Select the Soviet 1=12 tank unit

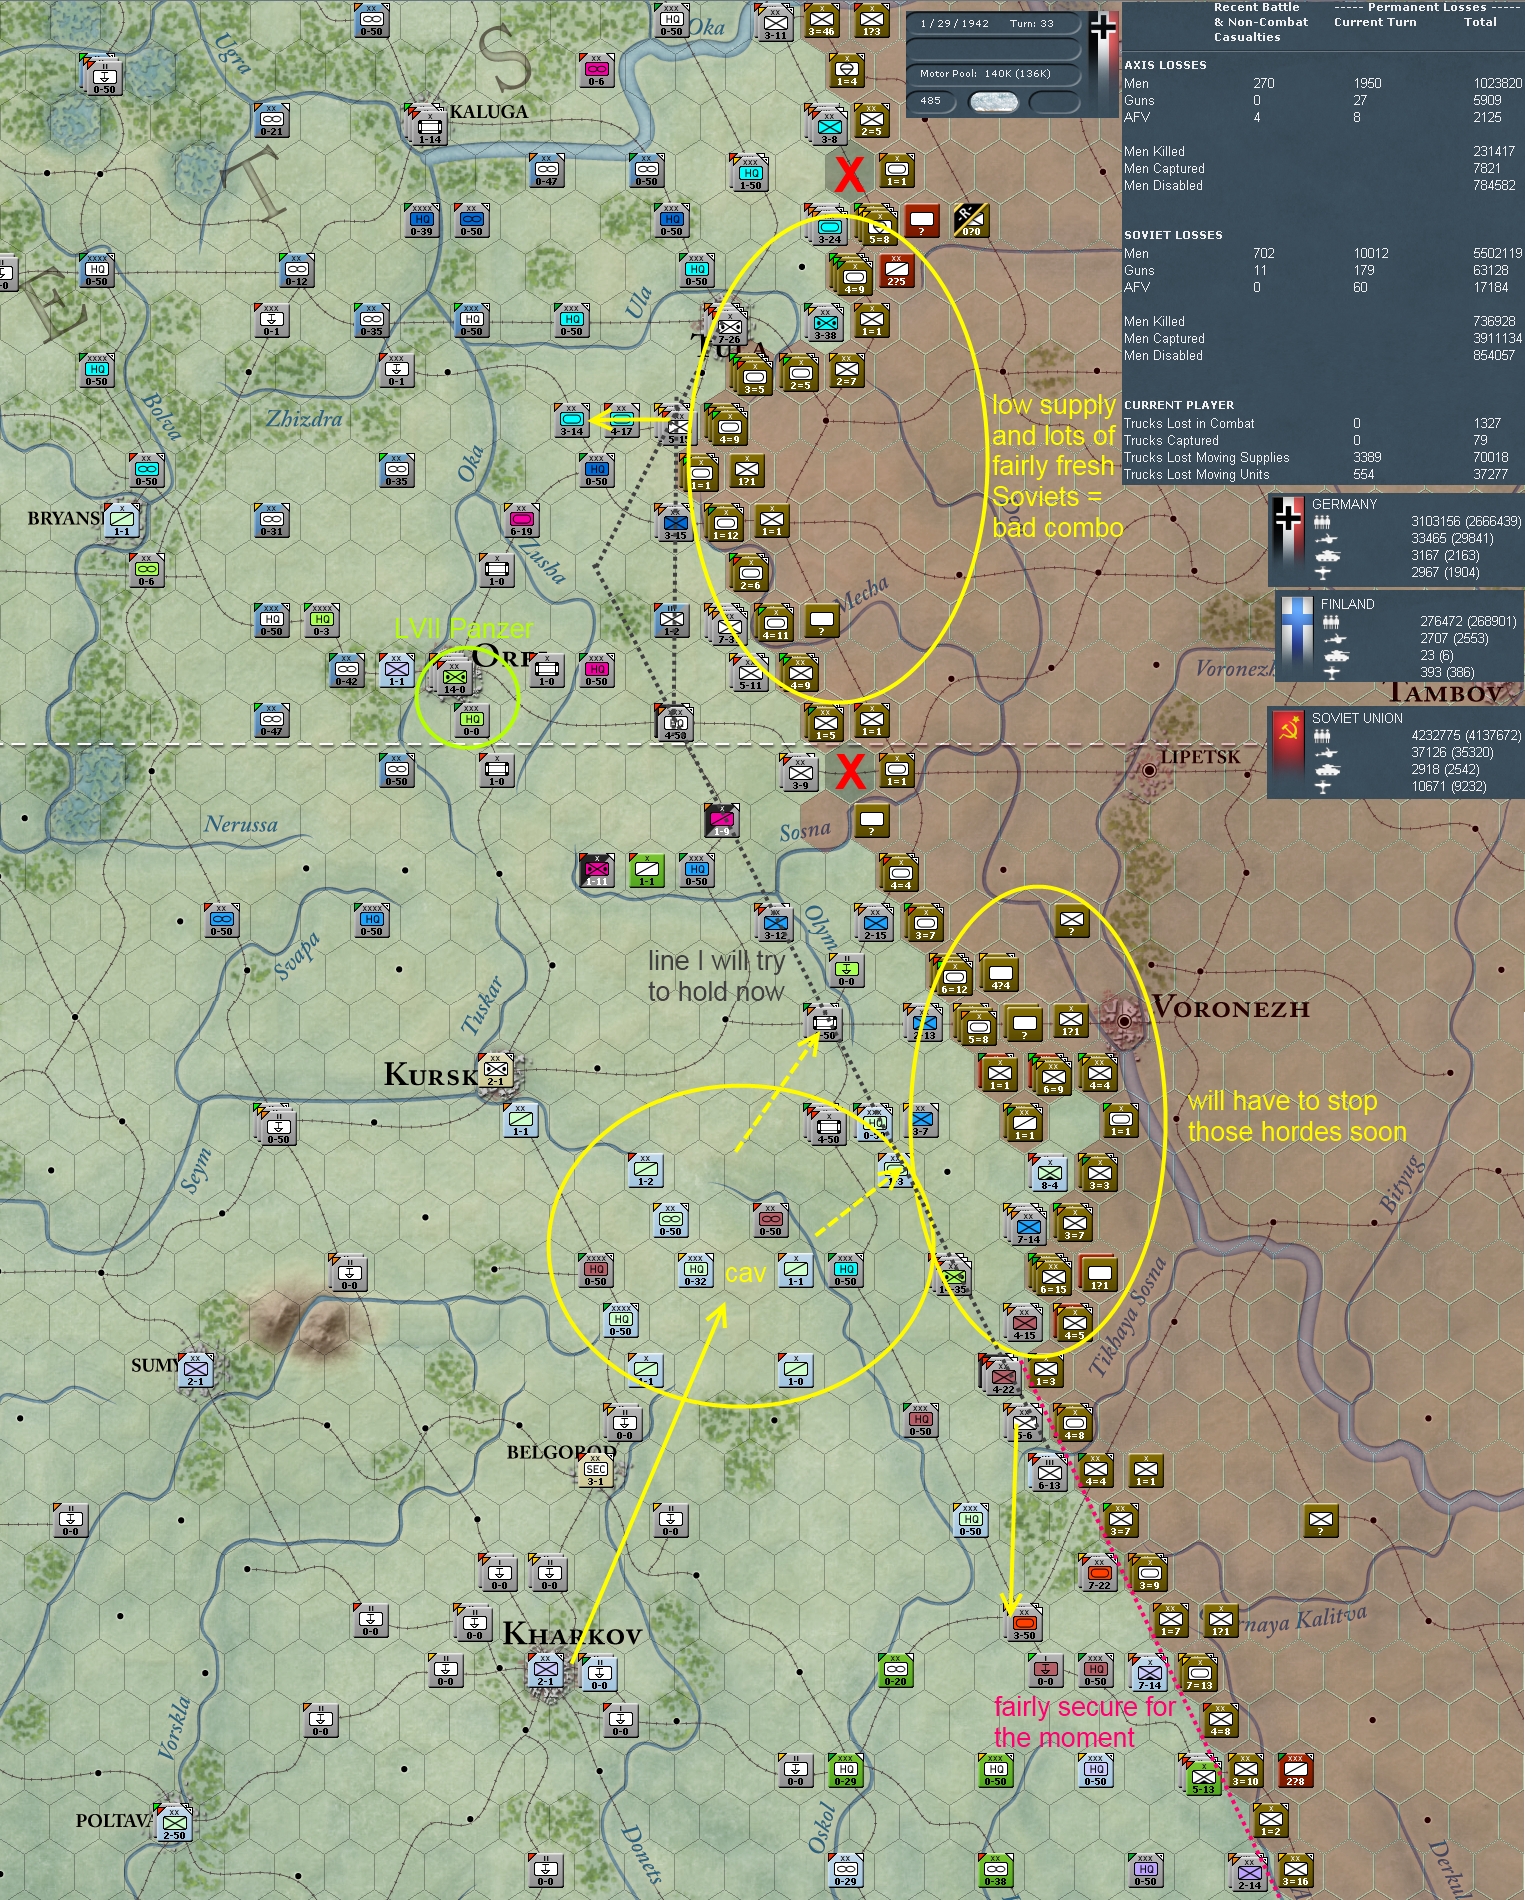pyautogui.click(x=725, y=524)
